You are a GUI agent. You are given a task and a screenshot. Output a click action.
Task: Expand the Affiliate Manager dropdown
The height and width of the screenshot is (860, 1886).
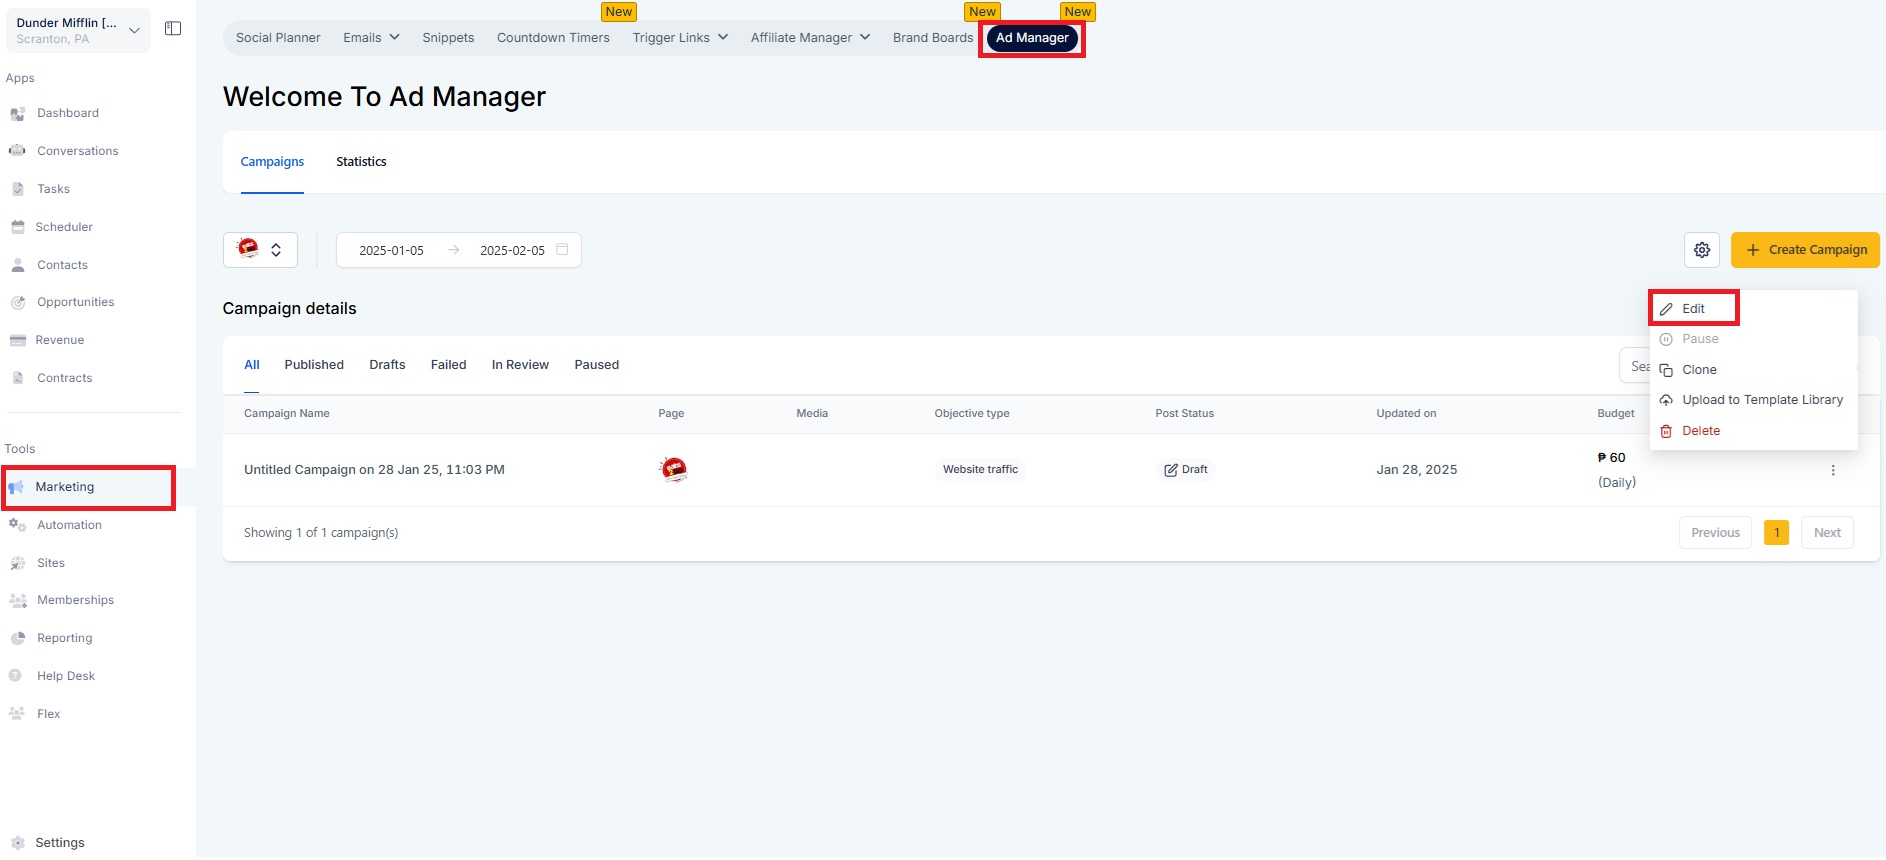click(x=810, y=38)
